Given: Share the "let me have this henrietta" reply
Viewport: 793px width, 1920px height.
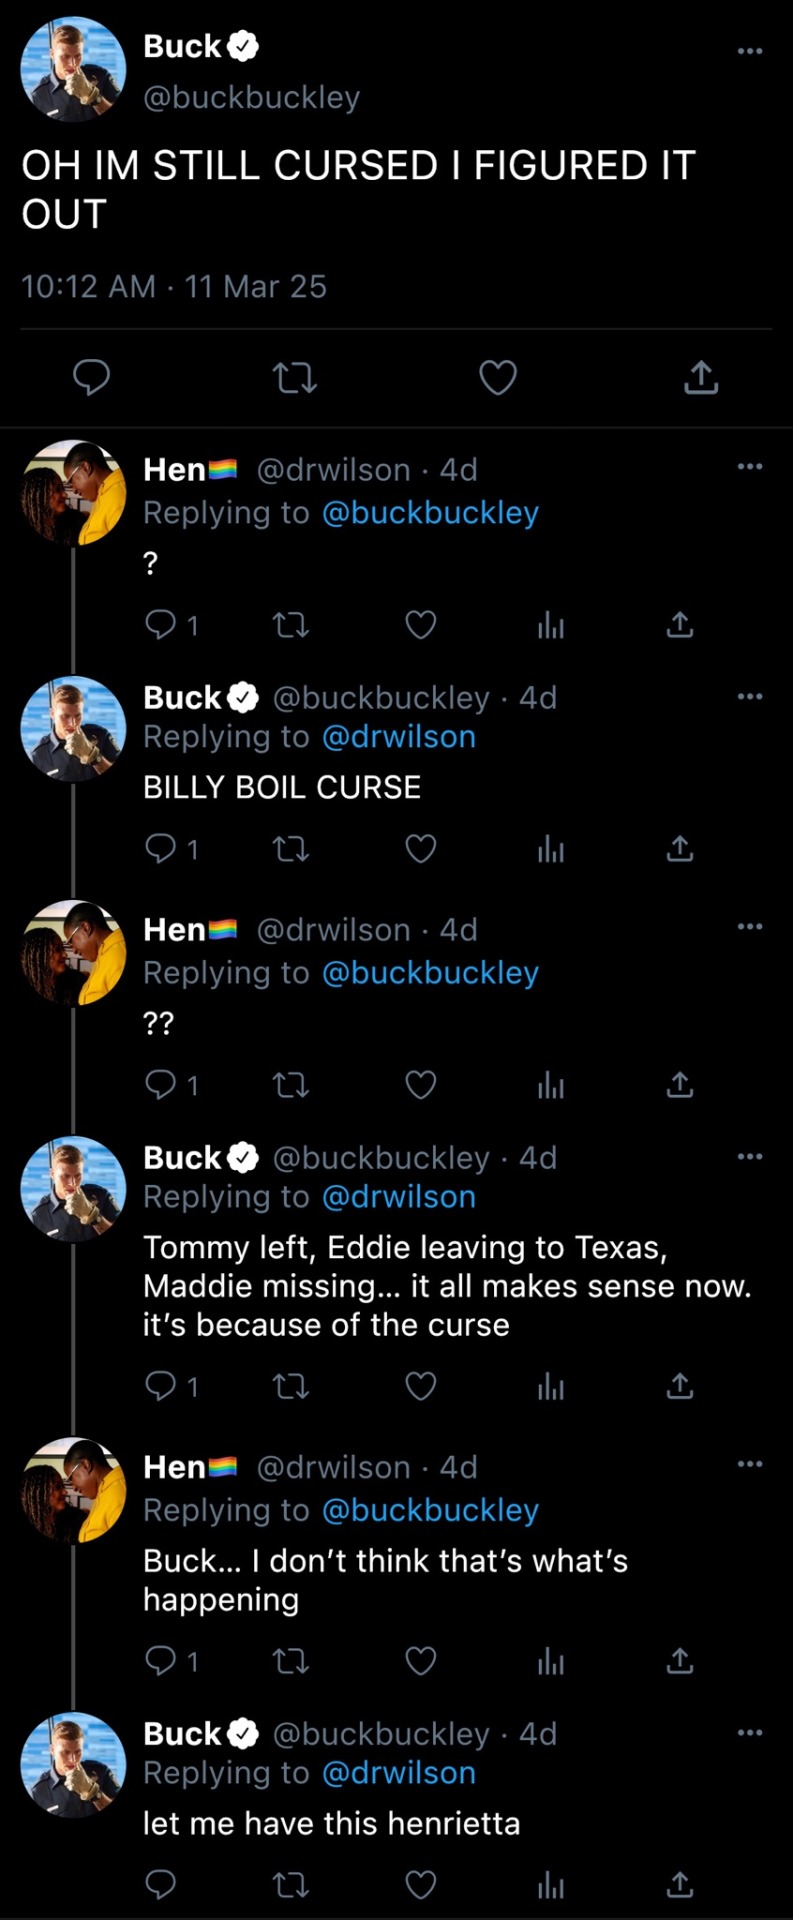Looking at the screenshot, I should (x=680, y=1885).
